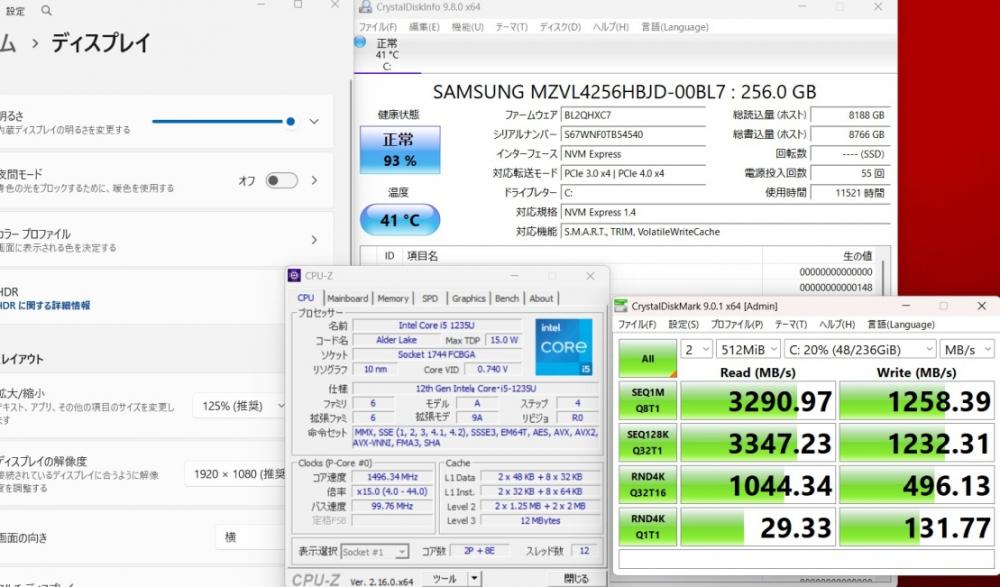Click the SAMSUNG MZVL4256HBJD-00BL7 drive title
Screen dimensions: 1000x587
click(624, 92)
